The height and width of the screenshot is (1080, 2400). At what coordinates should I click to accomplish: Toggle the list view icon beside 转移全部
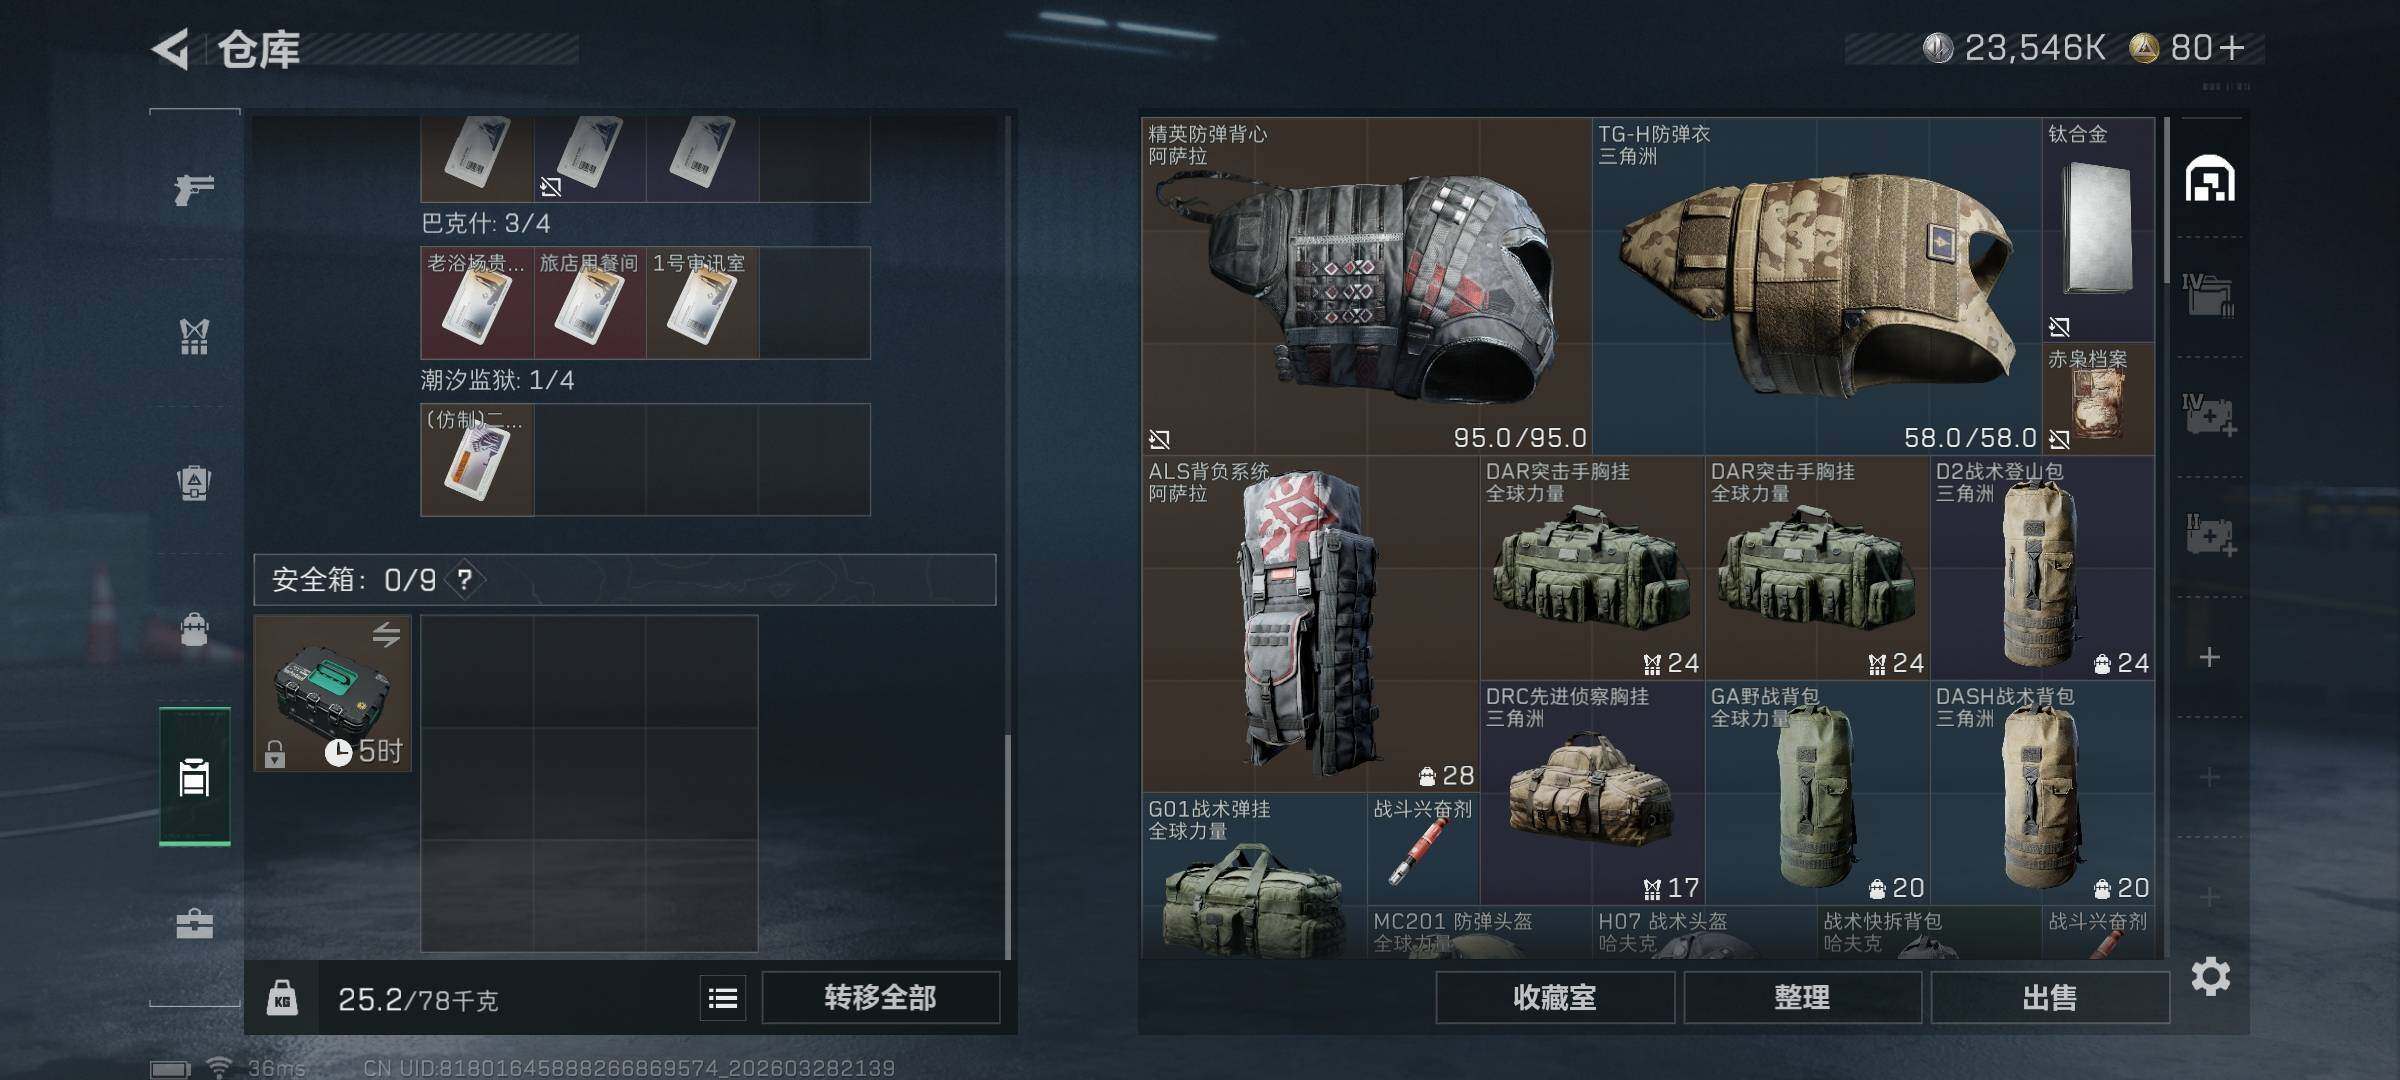[x=723, y=998]
